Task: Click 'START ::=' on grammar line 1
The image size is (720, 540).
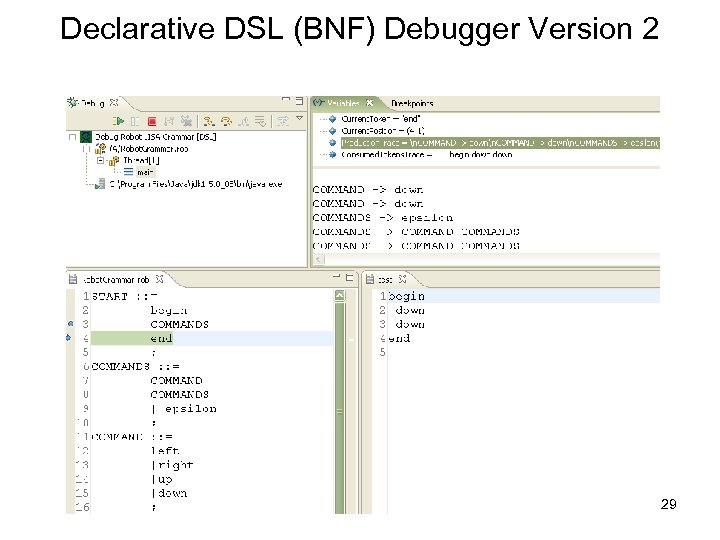Action: pos(125,297)
